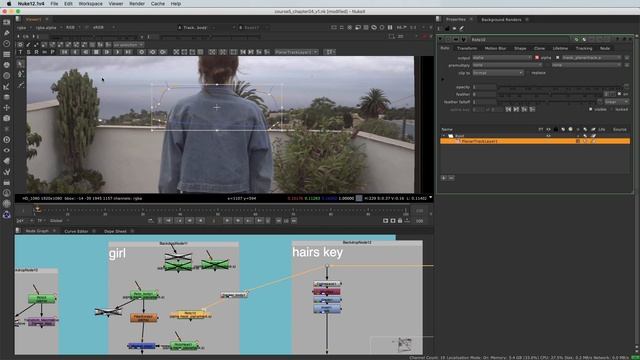Open the output channel dropdown

[x=502, y=58]
